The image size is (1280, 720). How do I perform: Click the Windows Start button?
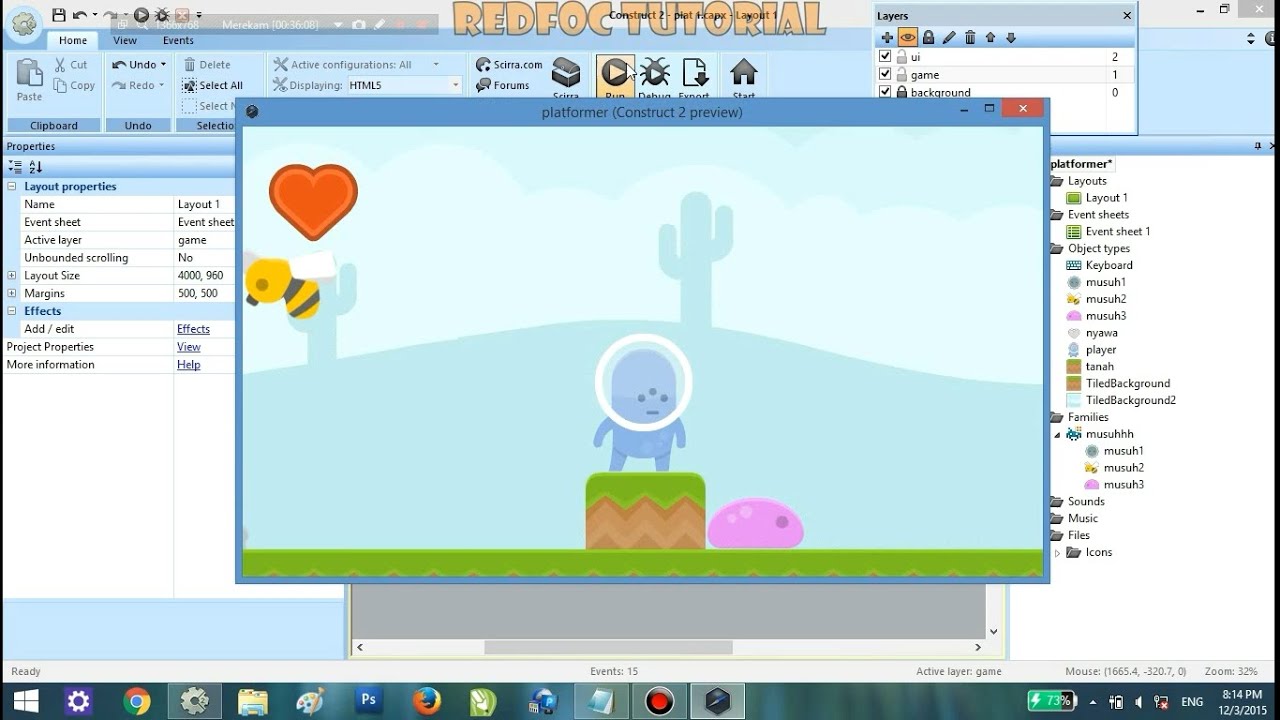[24, 701]
